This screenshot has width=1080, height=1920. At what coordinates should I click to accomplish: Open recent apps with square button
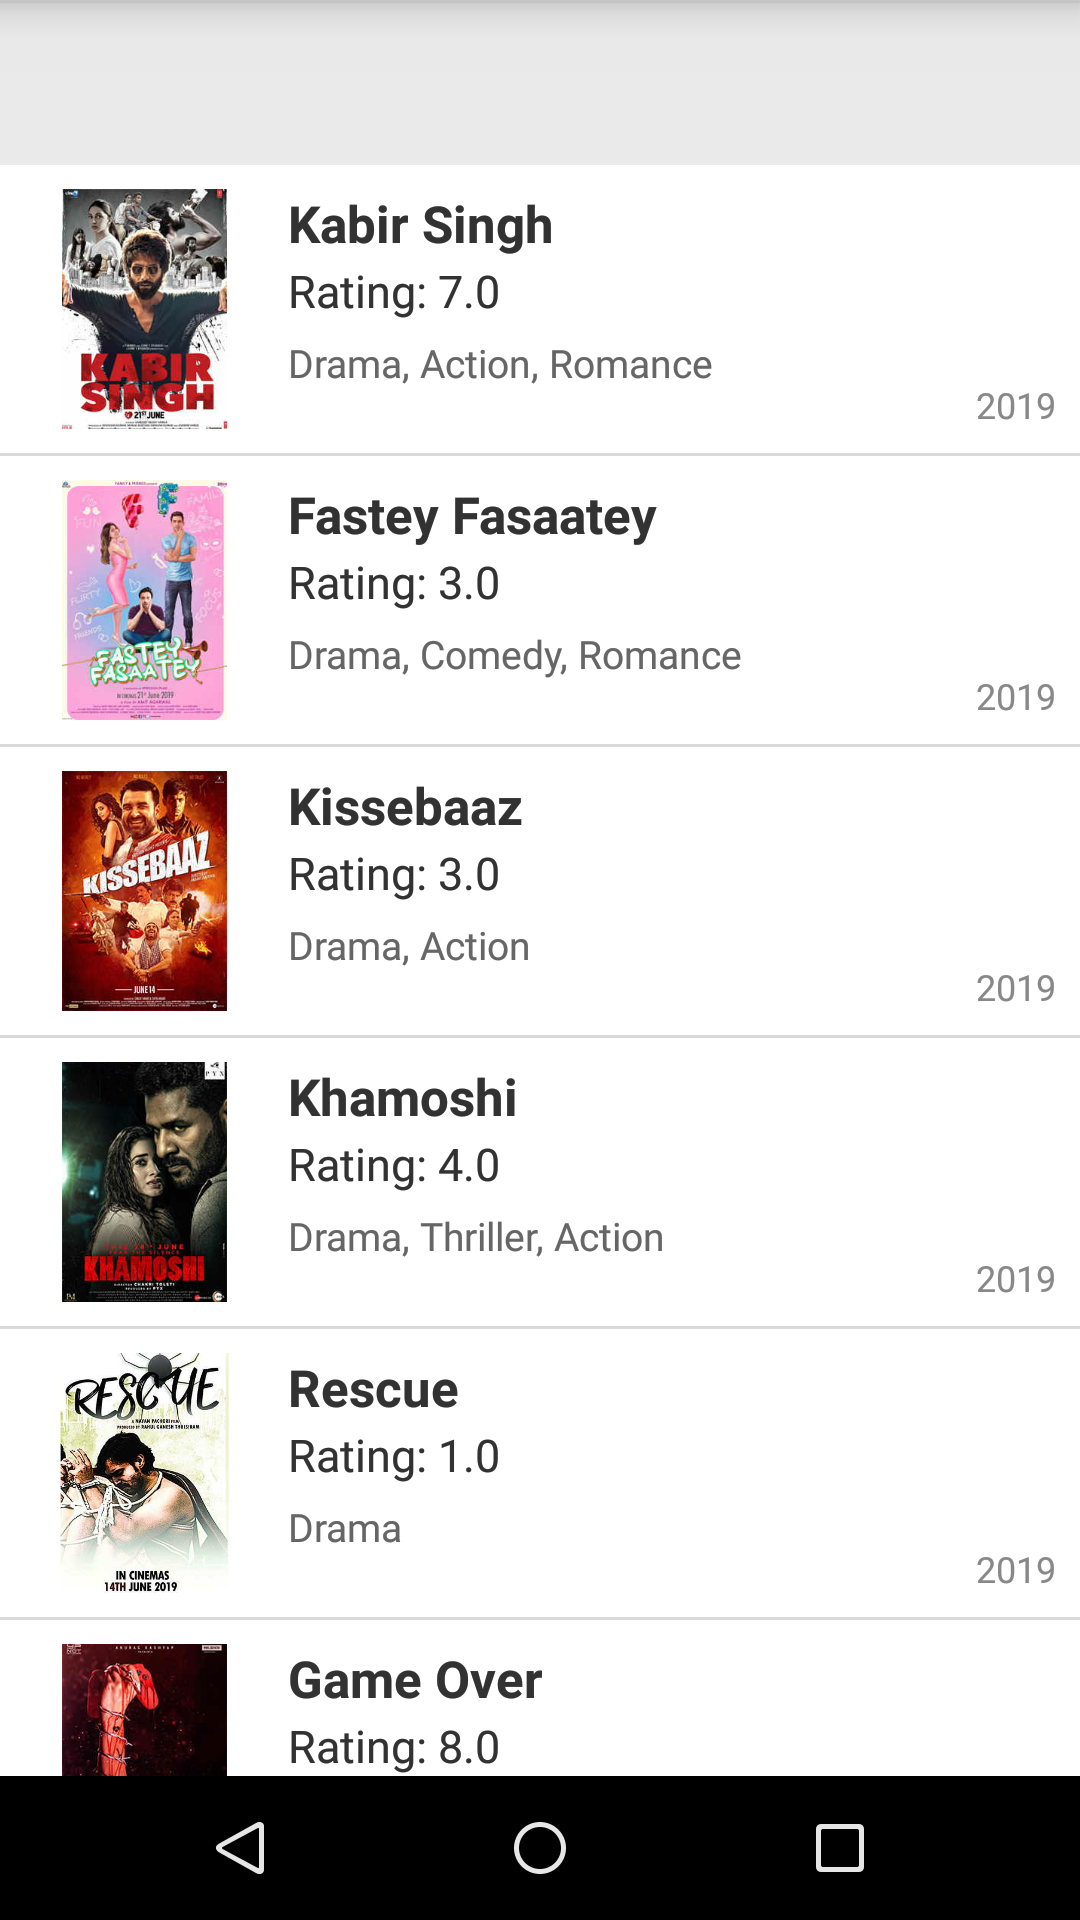[x=839, y=1847]
